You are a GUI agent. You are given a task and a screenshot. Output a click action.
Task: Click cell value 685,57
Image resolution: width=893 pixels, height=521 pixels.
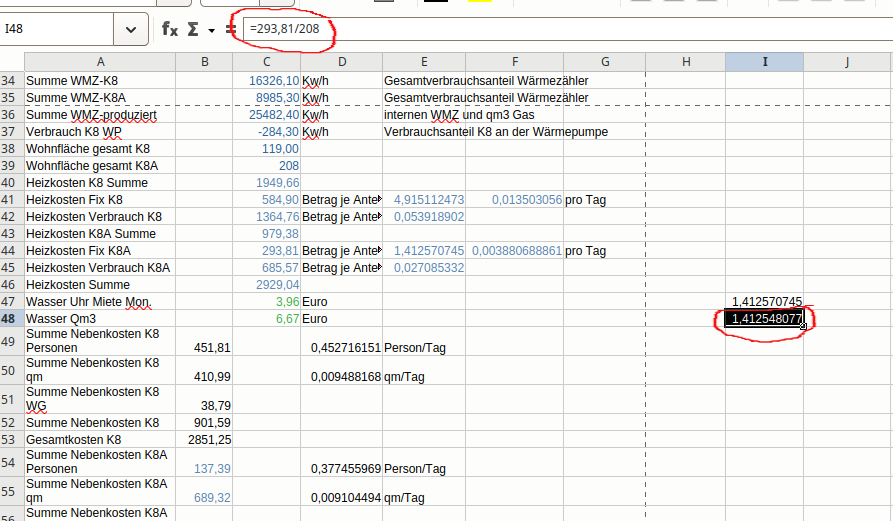[x=267, y=268]
